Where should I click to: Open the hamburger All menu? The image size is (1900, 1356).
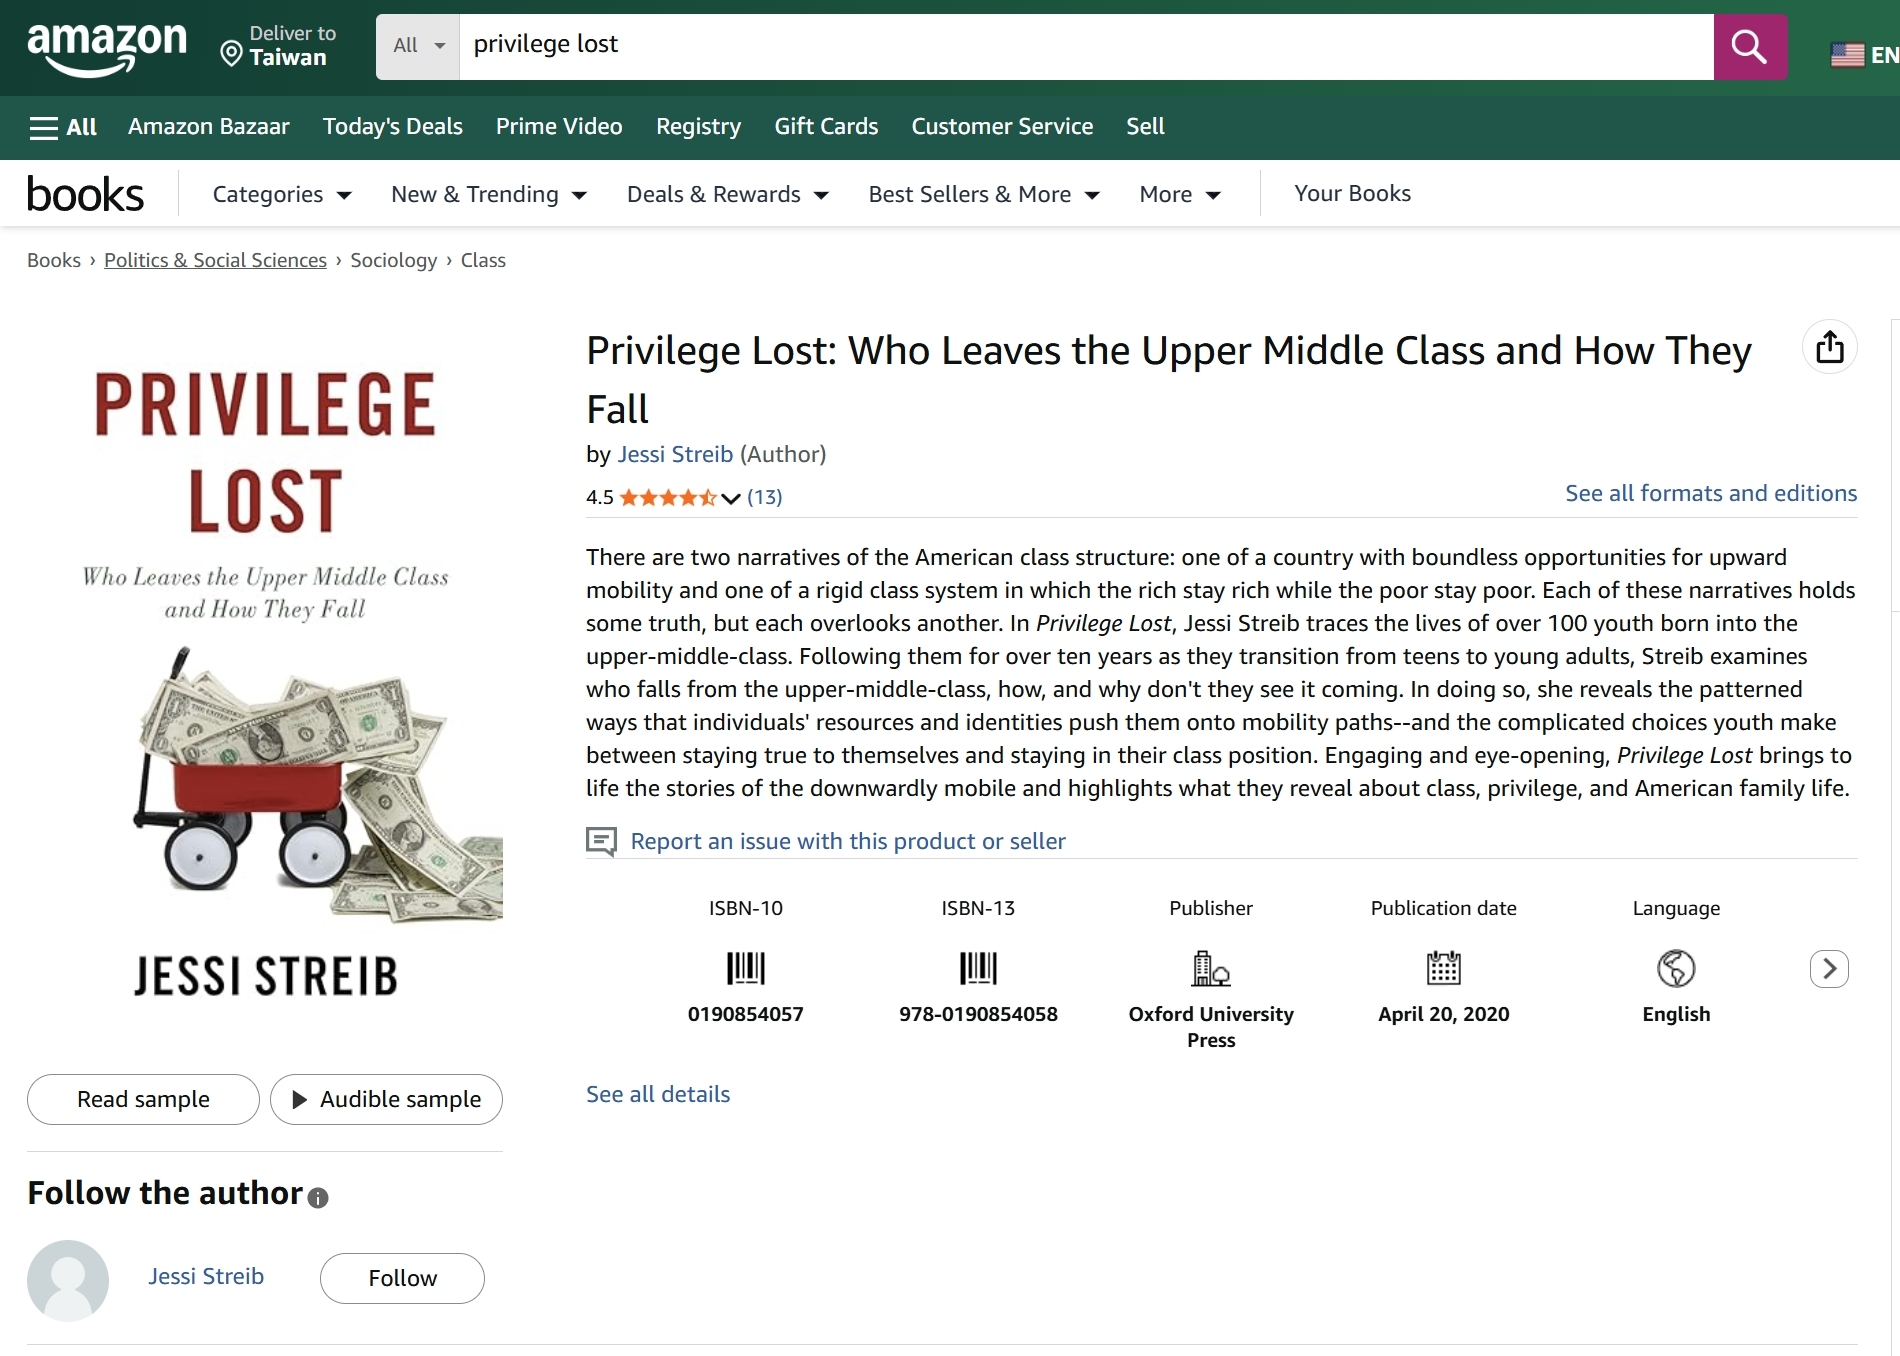click(63, 127)
